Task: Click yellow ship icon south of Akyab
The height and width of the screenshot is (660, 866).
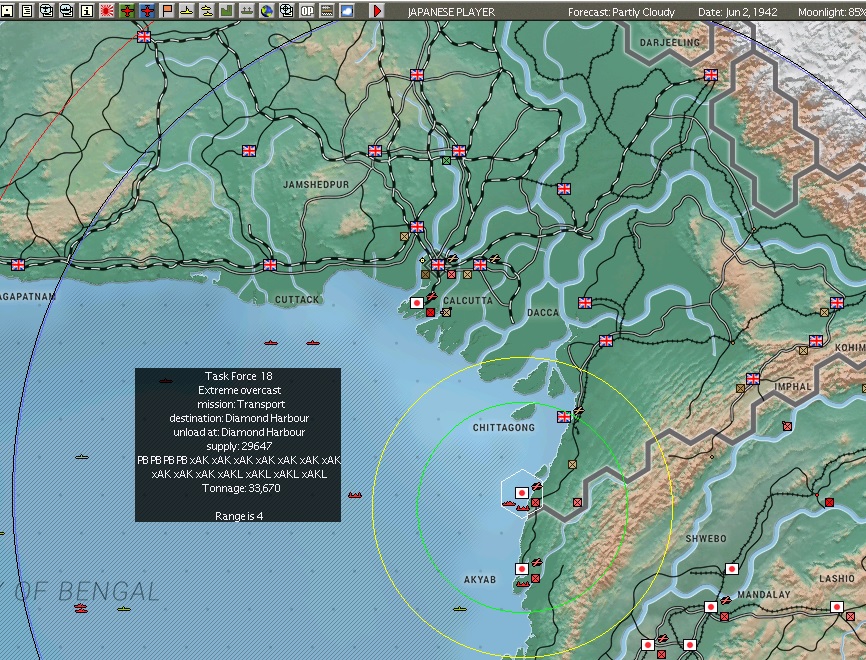Action: [x=460, y=609]
